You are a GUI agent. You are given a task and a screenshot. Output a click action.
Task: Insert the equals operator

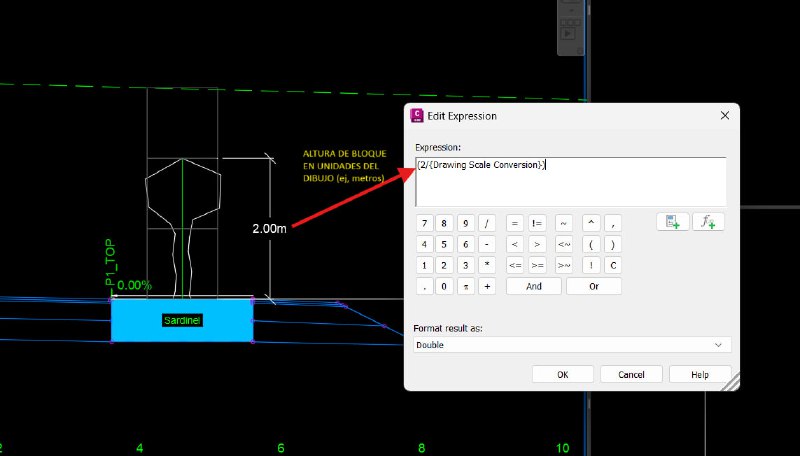point(514,223)
